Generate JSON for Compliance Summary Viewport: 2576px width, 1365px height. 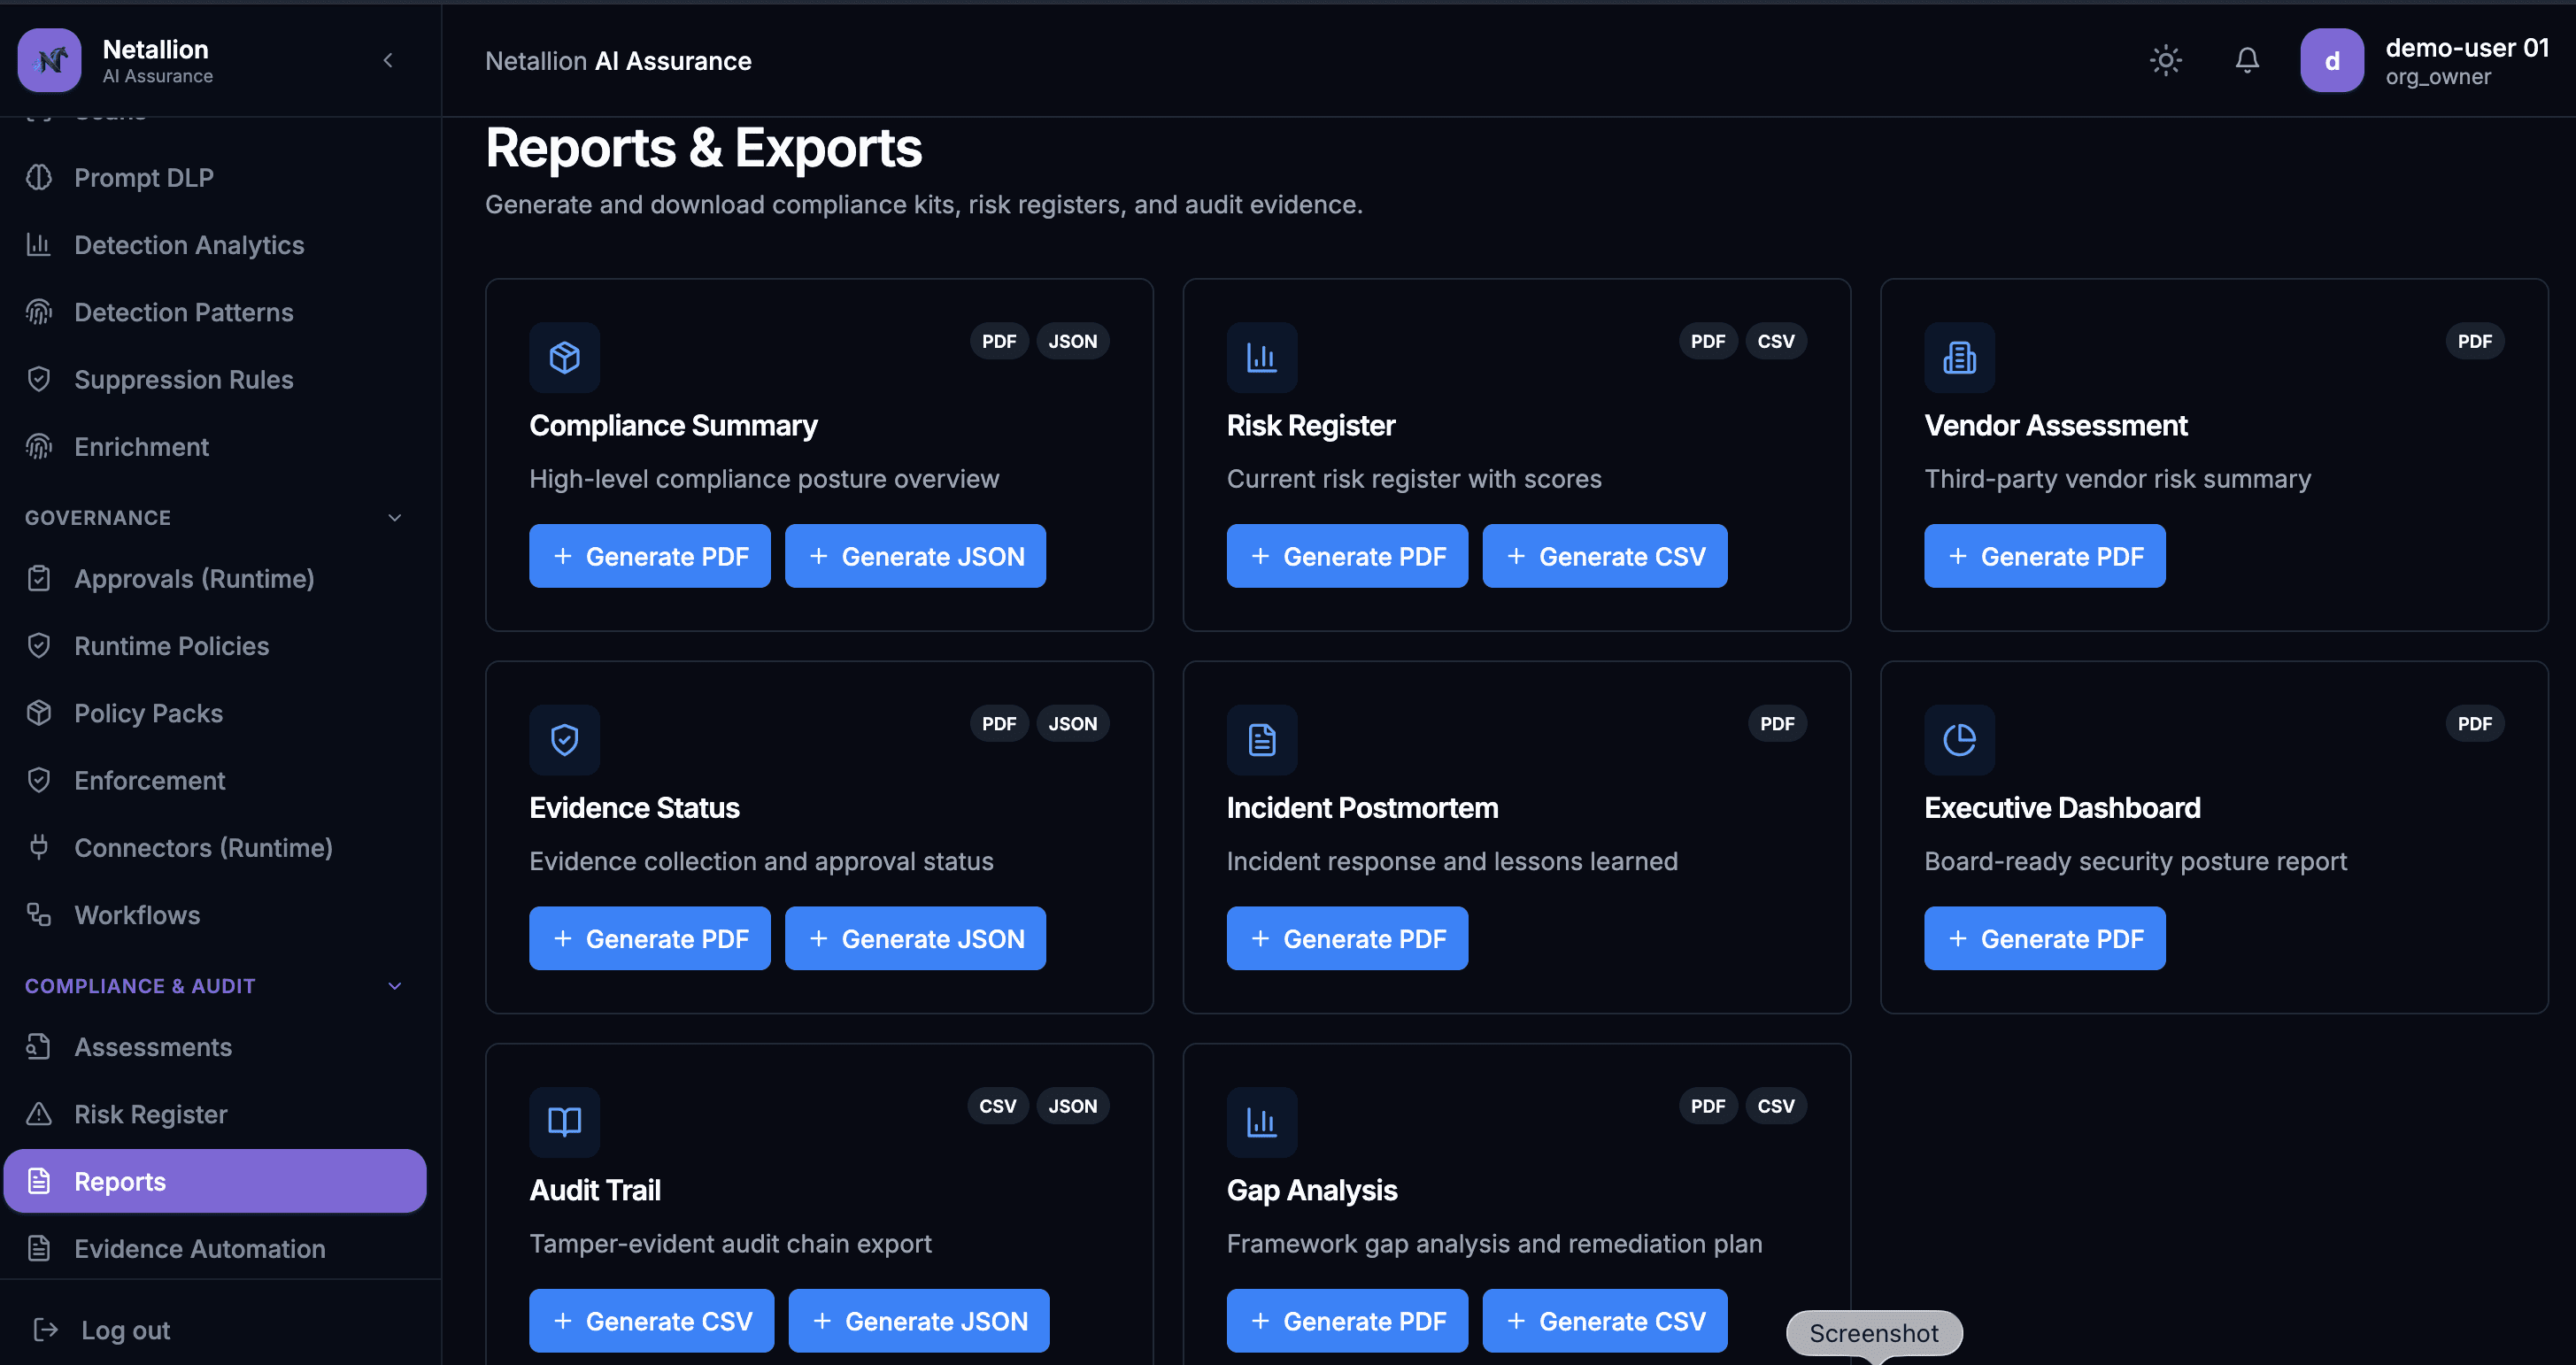(915, 556)
